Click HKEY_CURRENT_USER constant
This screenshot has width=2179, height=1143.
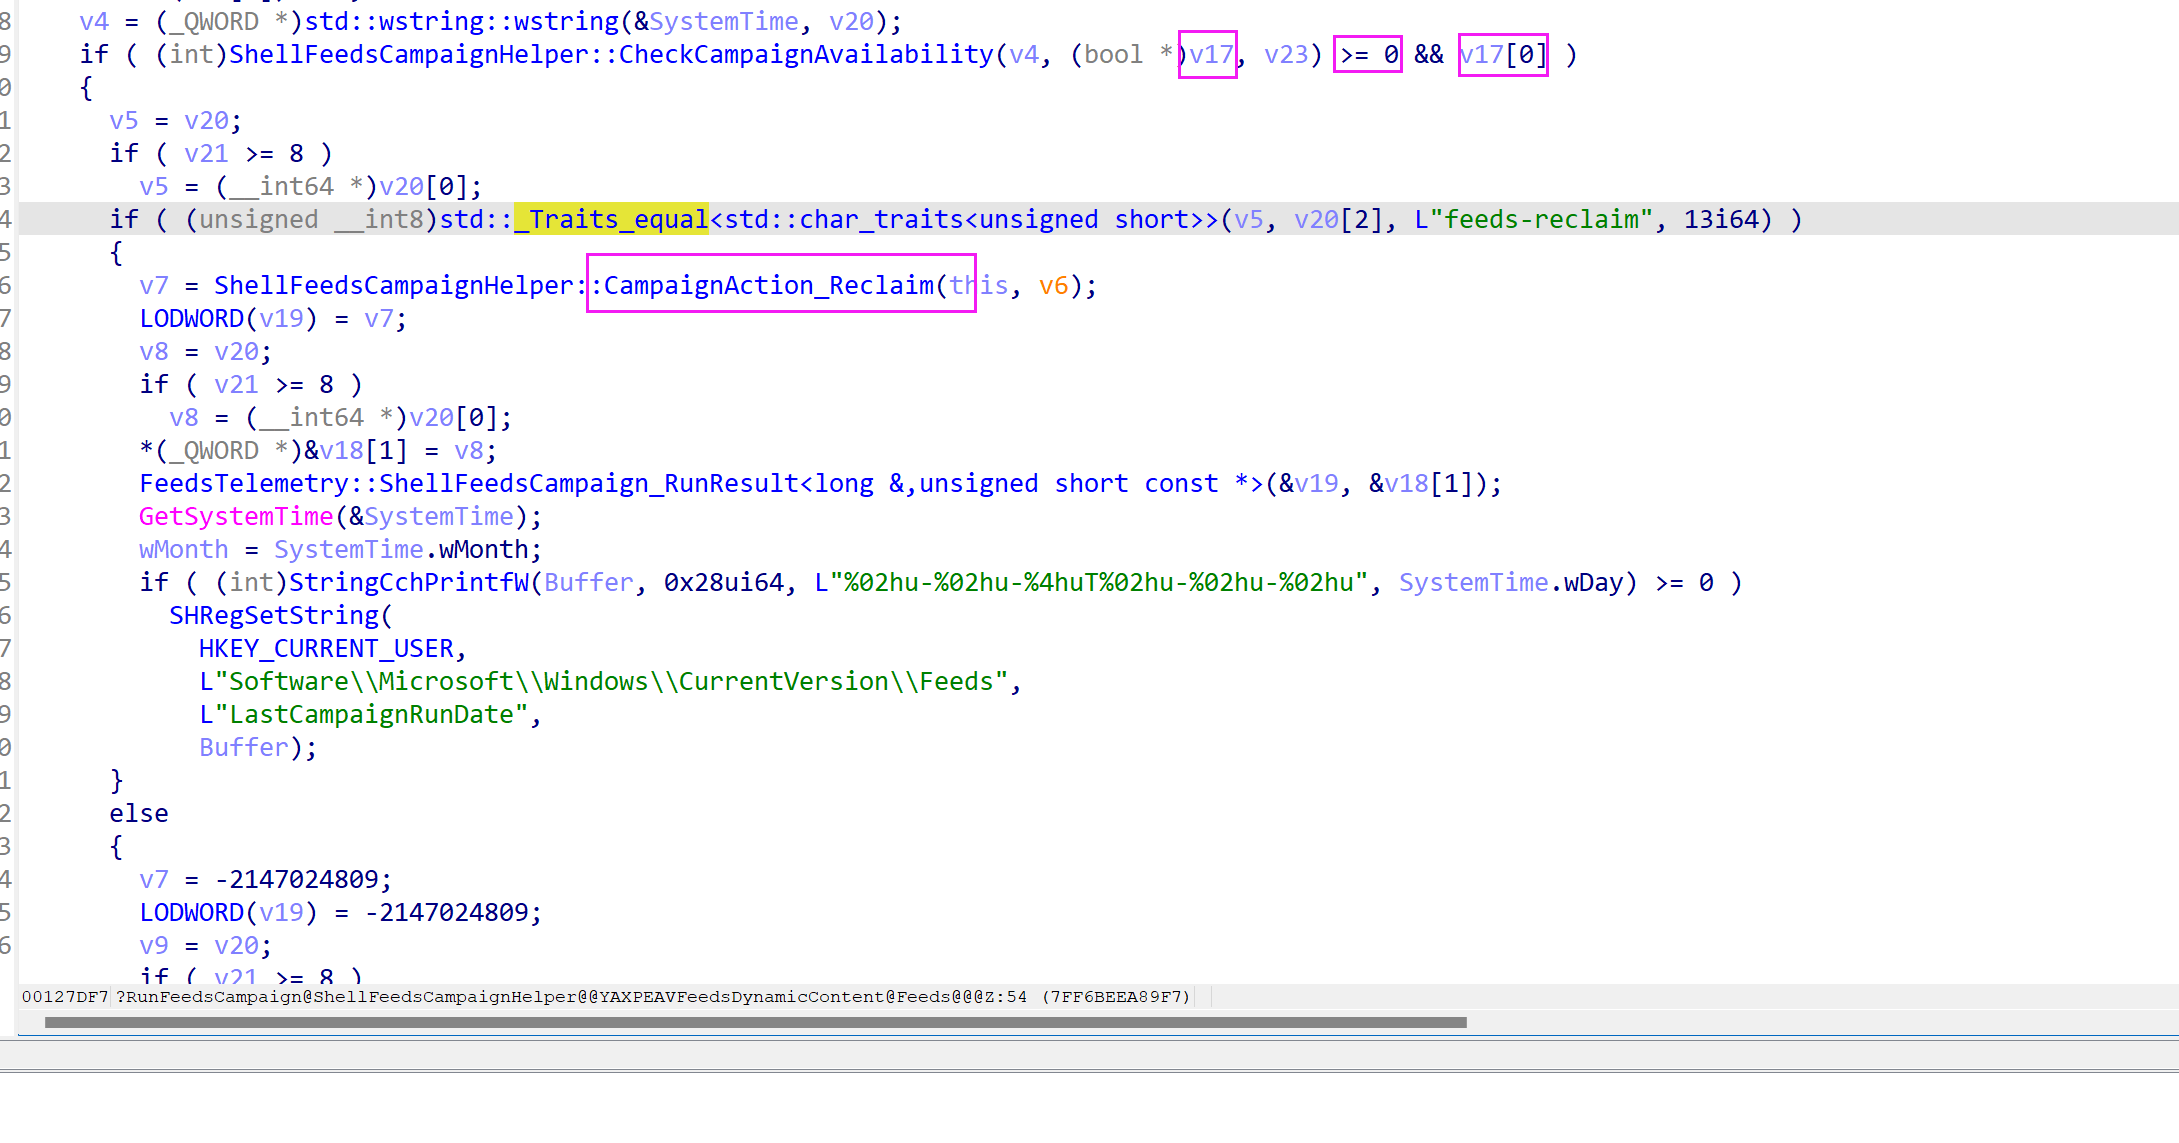326,648
